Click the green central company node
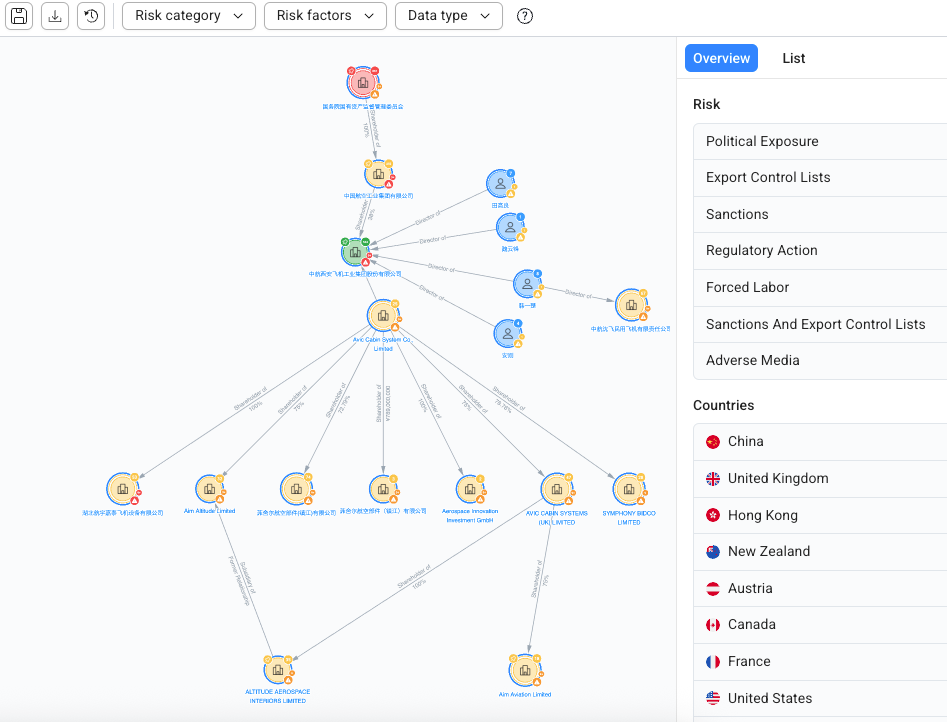Image resolution: width=947 pixels, height=722 pixels. click(356, 252)
